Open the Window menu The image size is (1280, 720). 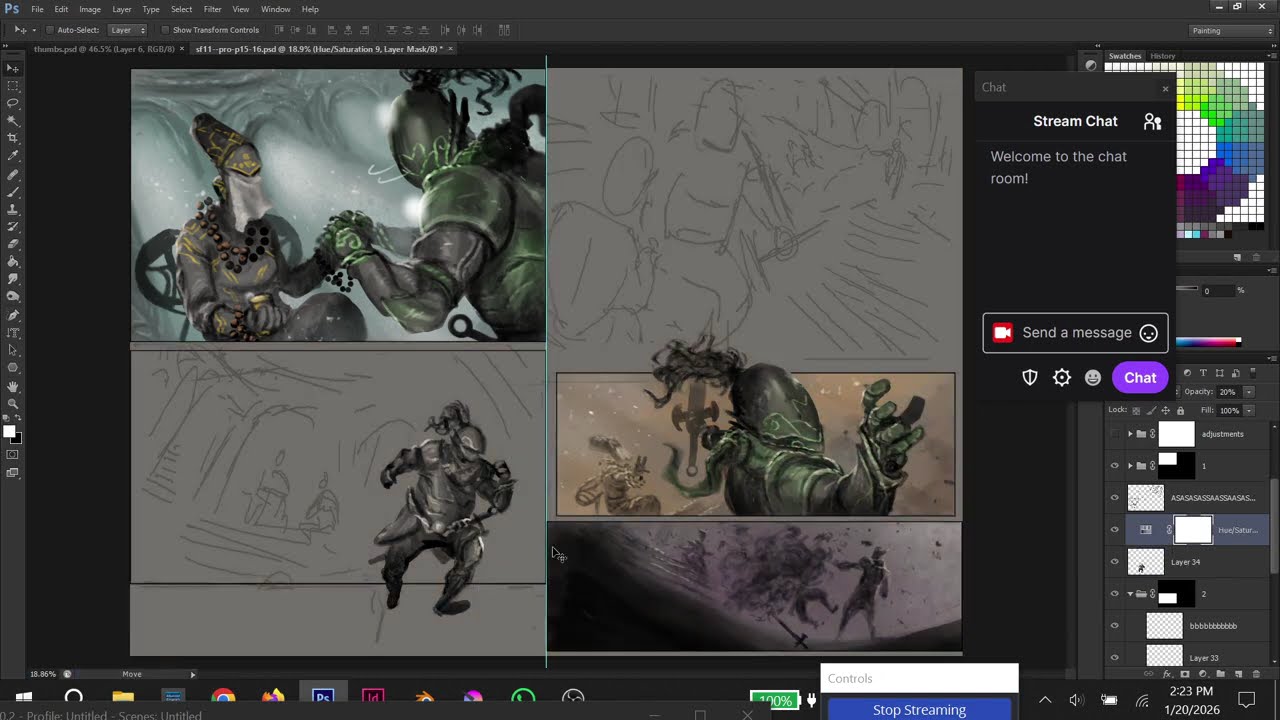[x=275, y=9]
